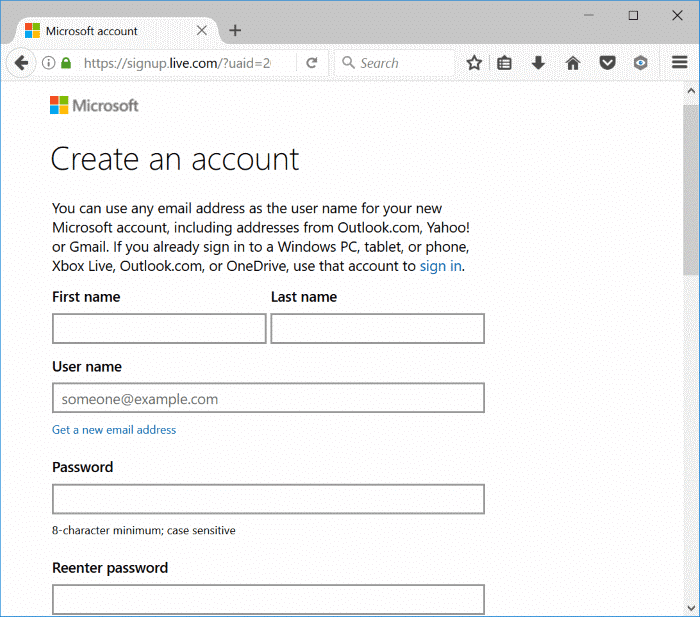700x617 pixels.
Task: Click the magnifier icon in search box
Action: (x=348, y=63)
